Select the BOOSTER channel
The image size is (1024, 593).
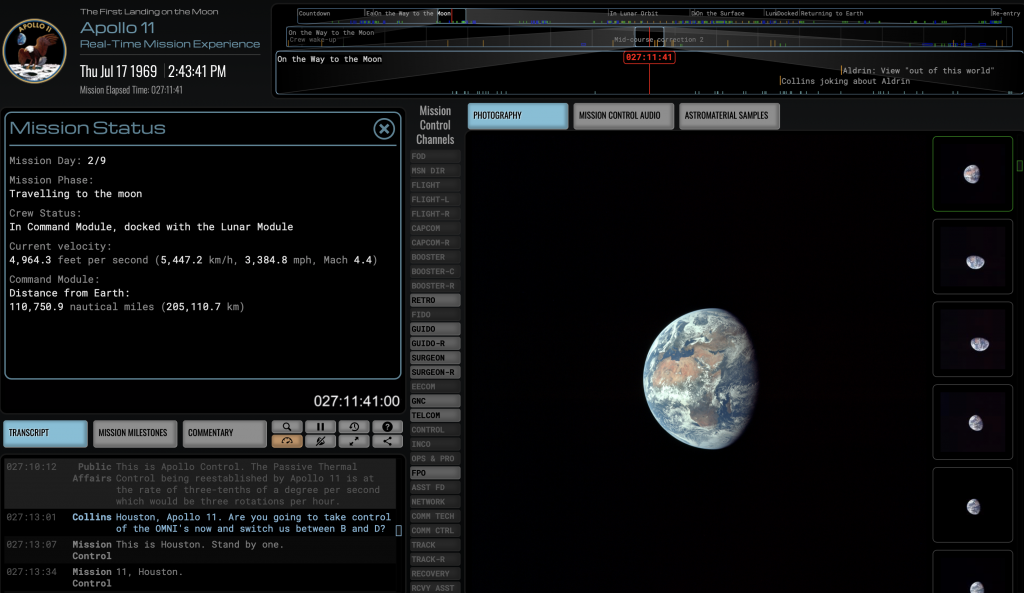435,257
